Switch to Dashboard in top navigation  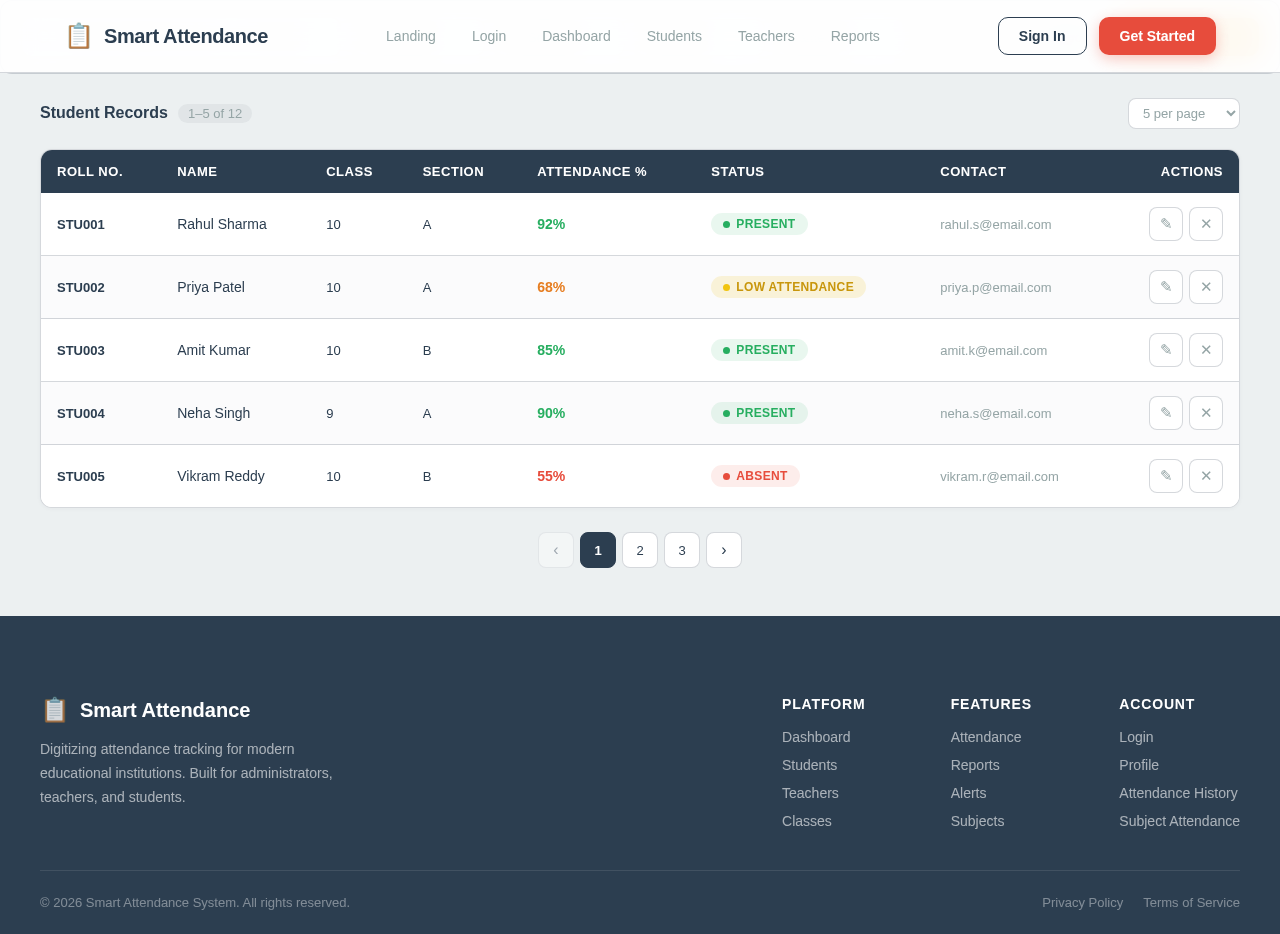click(576, 36)
